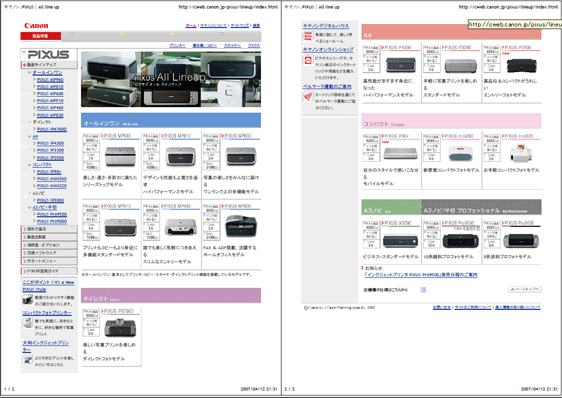Screen dimensions: 562x398
Task: Open the PIXUS MP830 fax printer image
Action: pos(241,226)
